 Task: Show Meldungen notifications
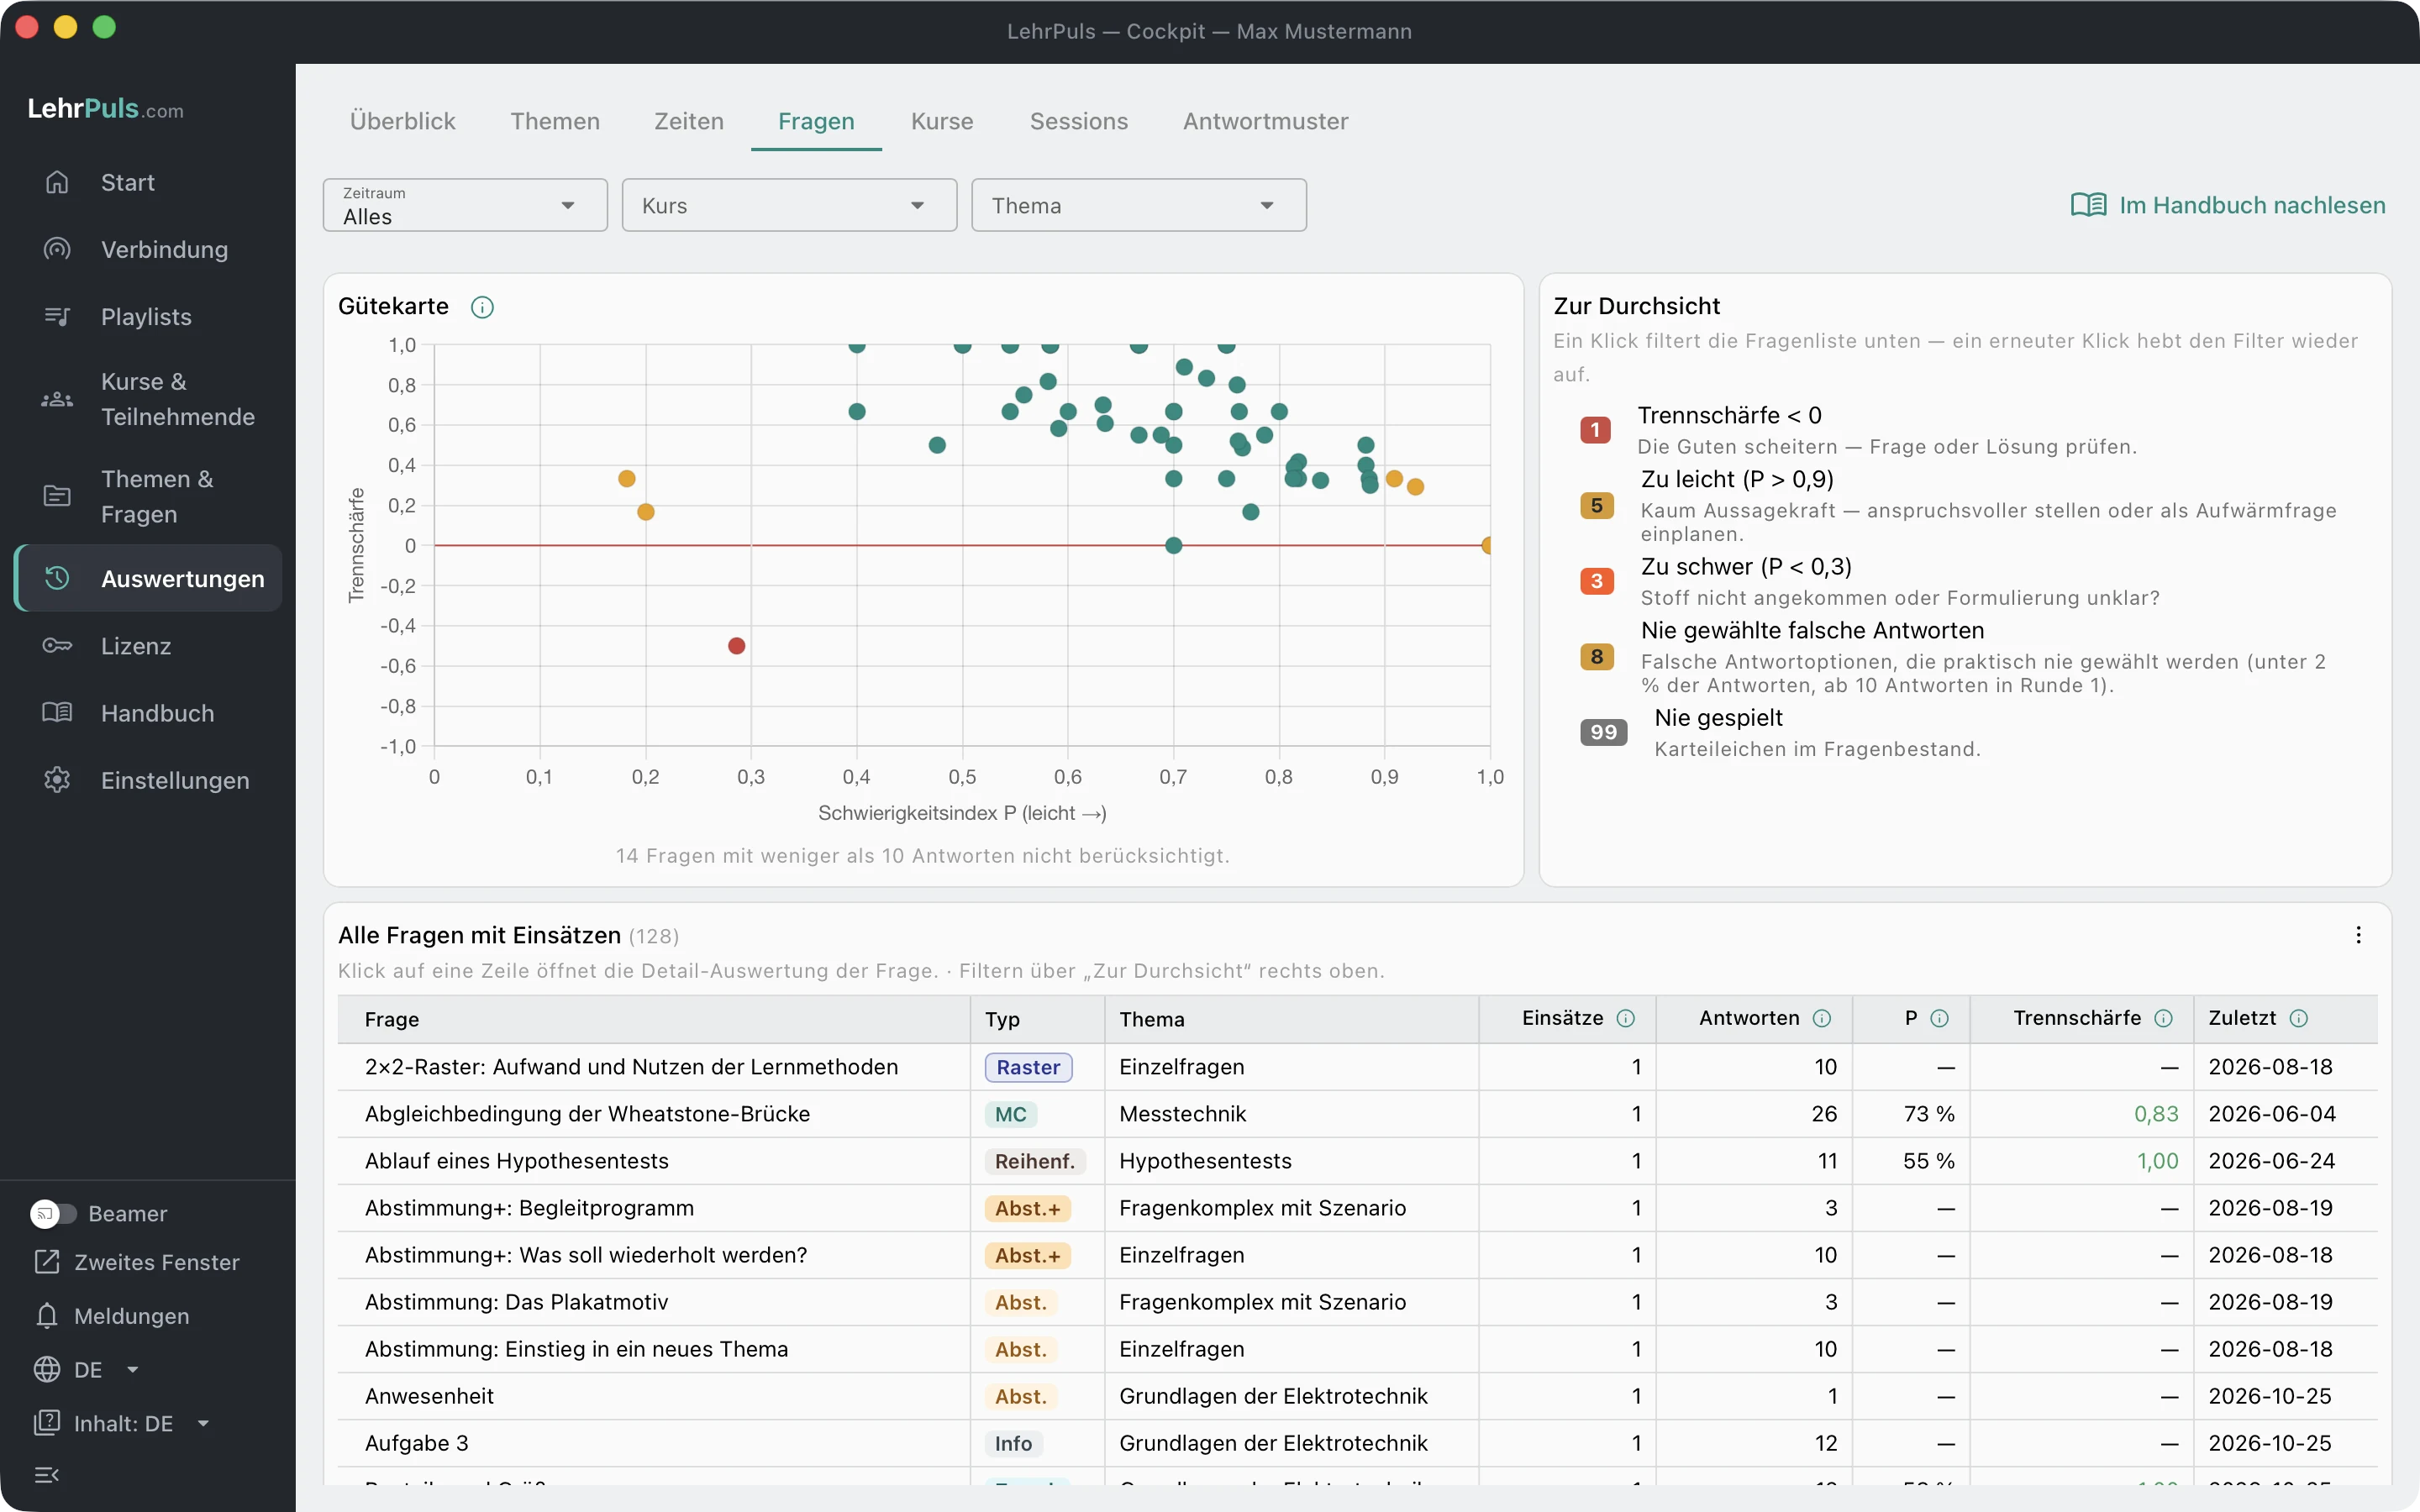point(112,1315)
